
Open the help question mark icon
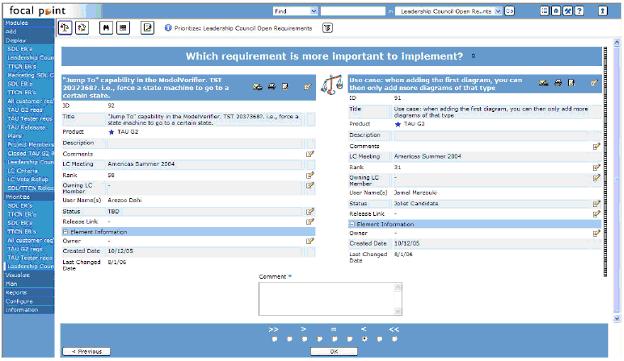click(x=579, y=11)
